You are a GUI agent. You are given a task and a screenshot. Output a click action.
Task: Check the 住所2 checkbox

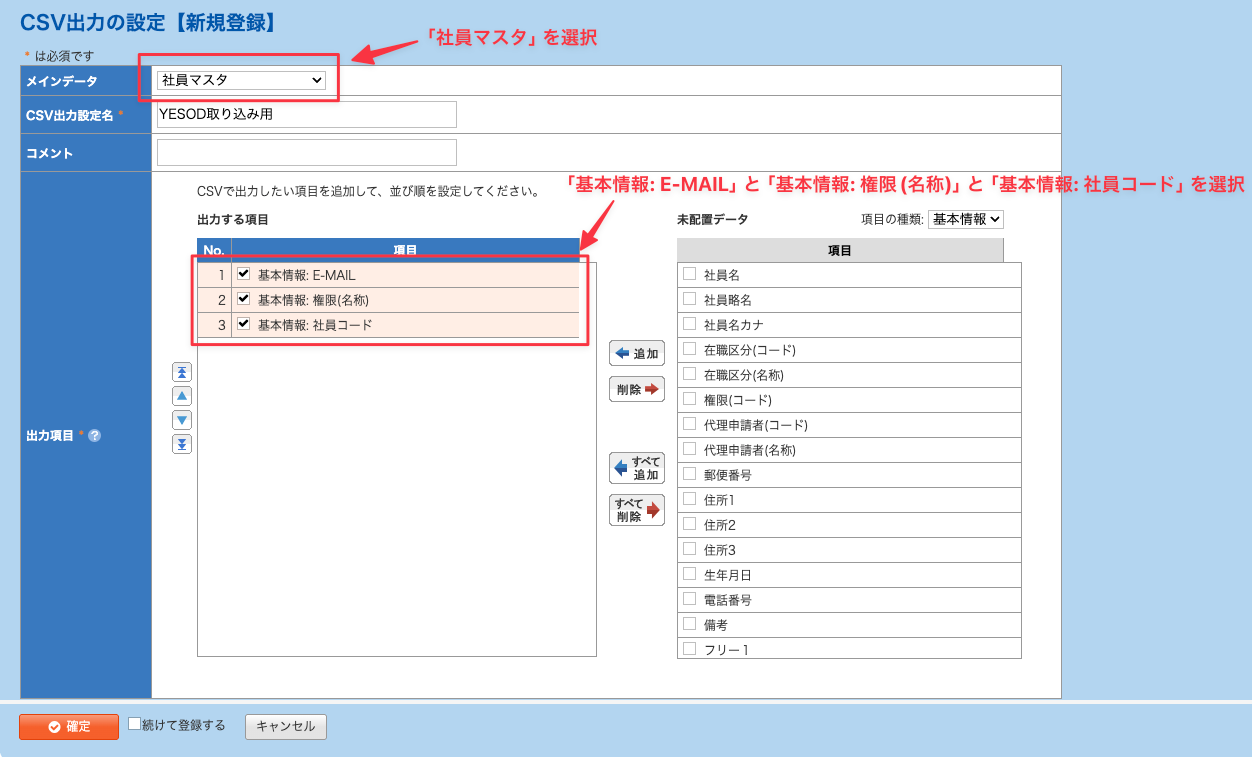click(689, 523)
